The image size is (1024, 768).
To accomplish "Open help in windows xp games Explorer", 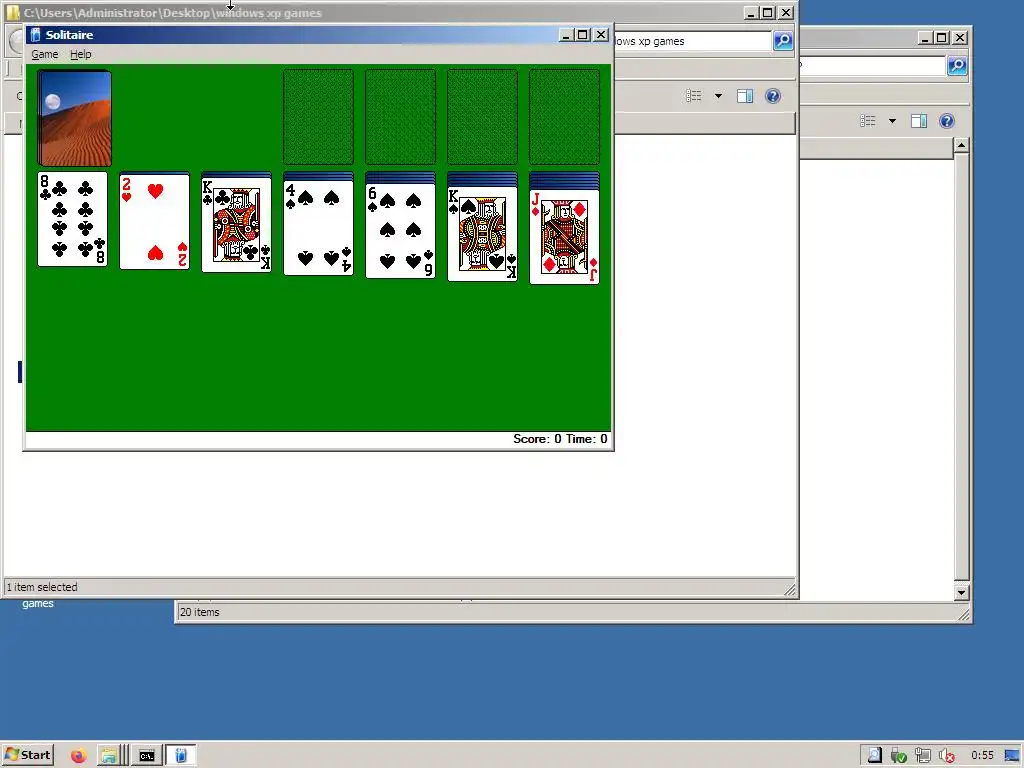I will (x=773, y=97).
